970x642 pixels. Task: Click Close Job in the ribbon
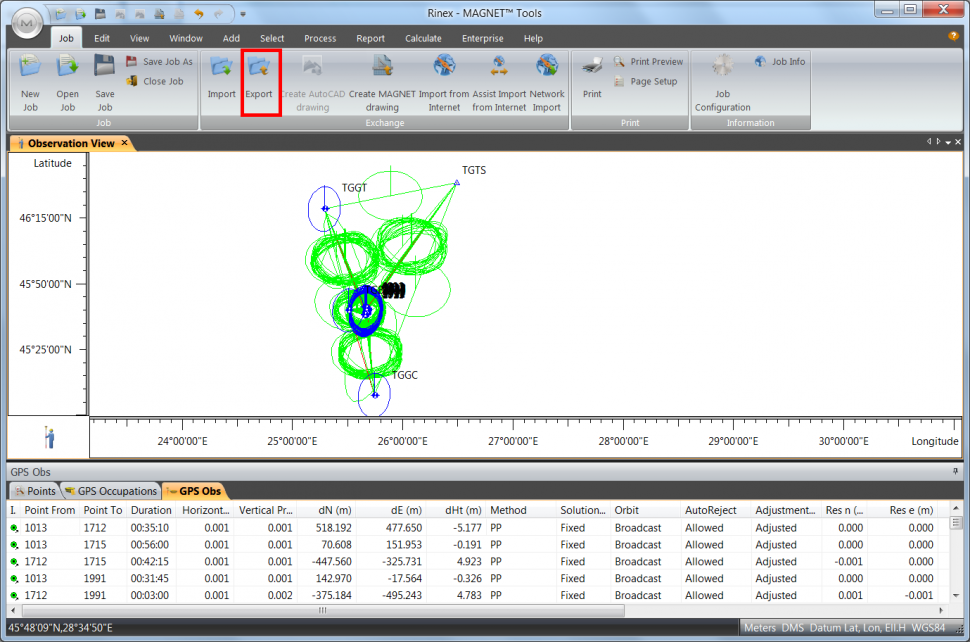click(155, 81)
